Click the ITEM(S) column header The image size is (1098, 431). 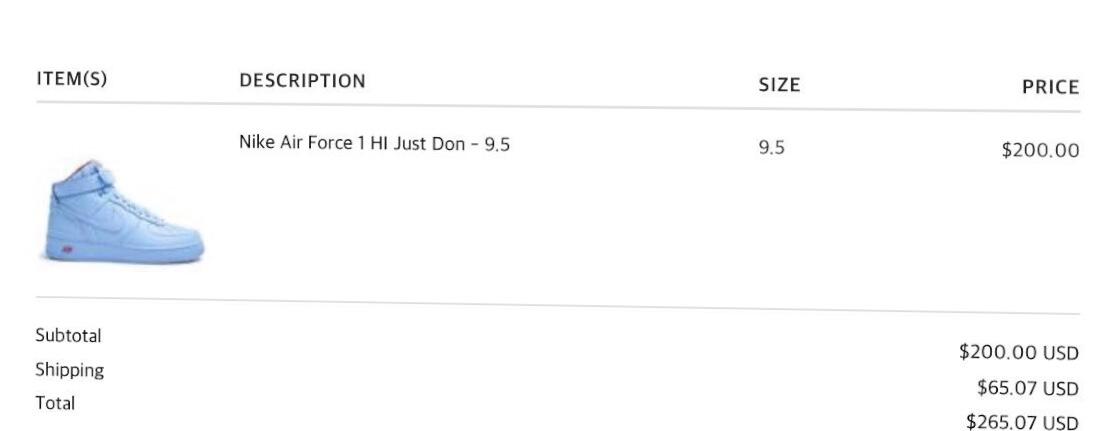click(71, 78)
